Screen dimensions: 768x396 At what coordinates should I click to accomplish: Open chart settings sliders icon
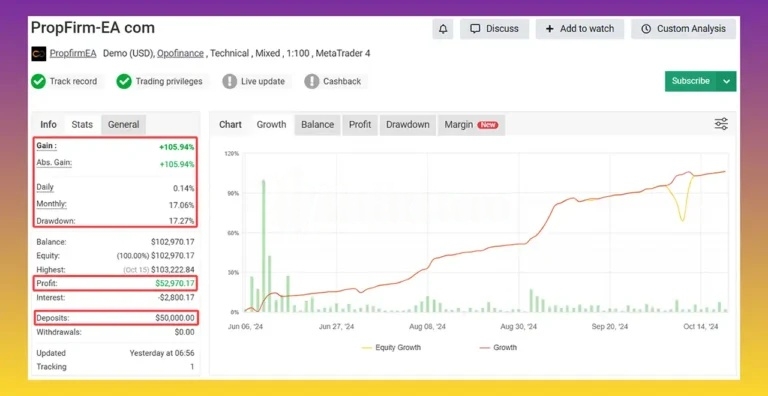point(721,124)
